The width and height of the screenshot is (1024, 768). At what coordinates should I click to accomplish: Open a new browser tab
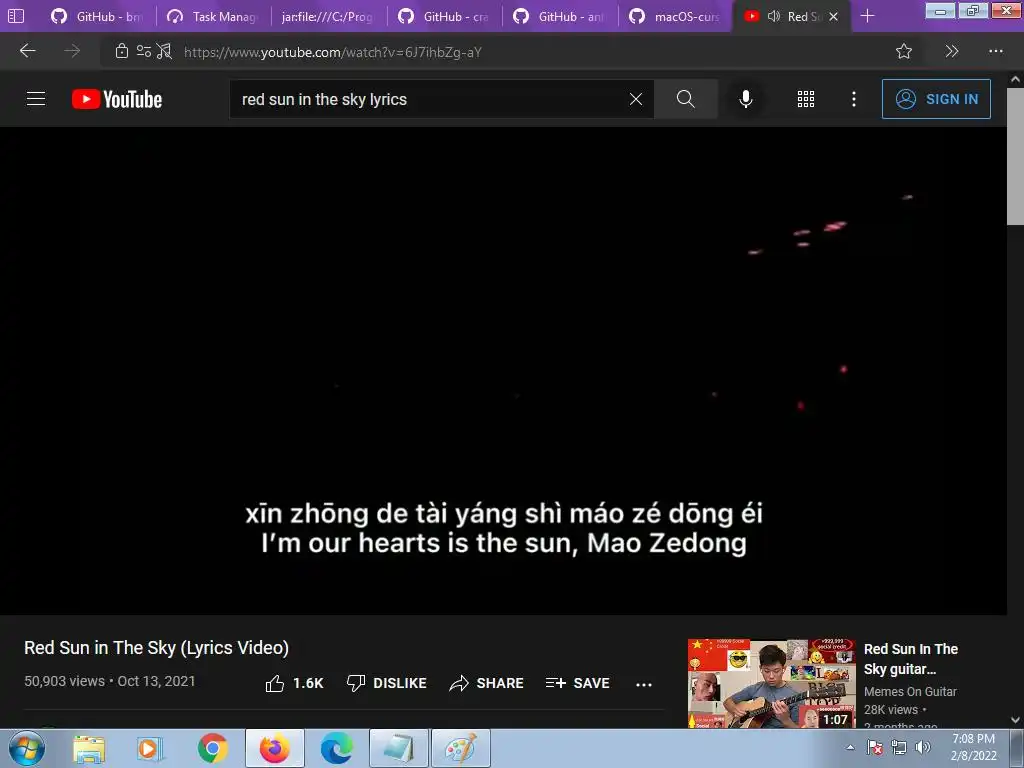coord(867,16)
